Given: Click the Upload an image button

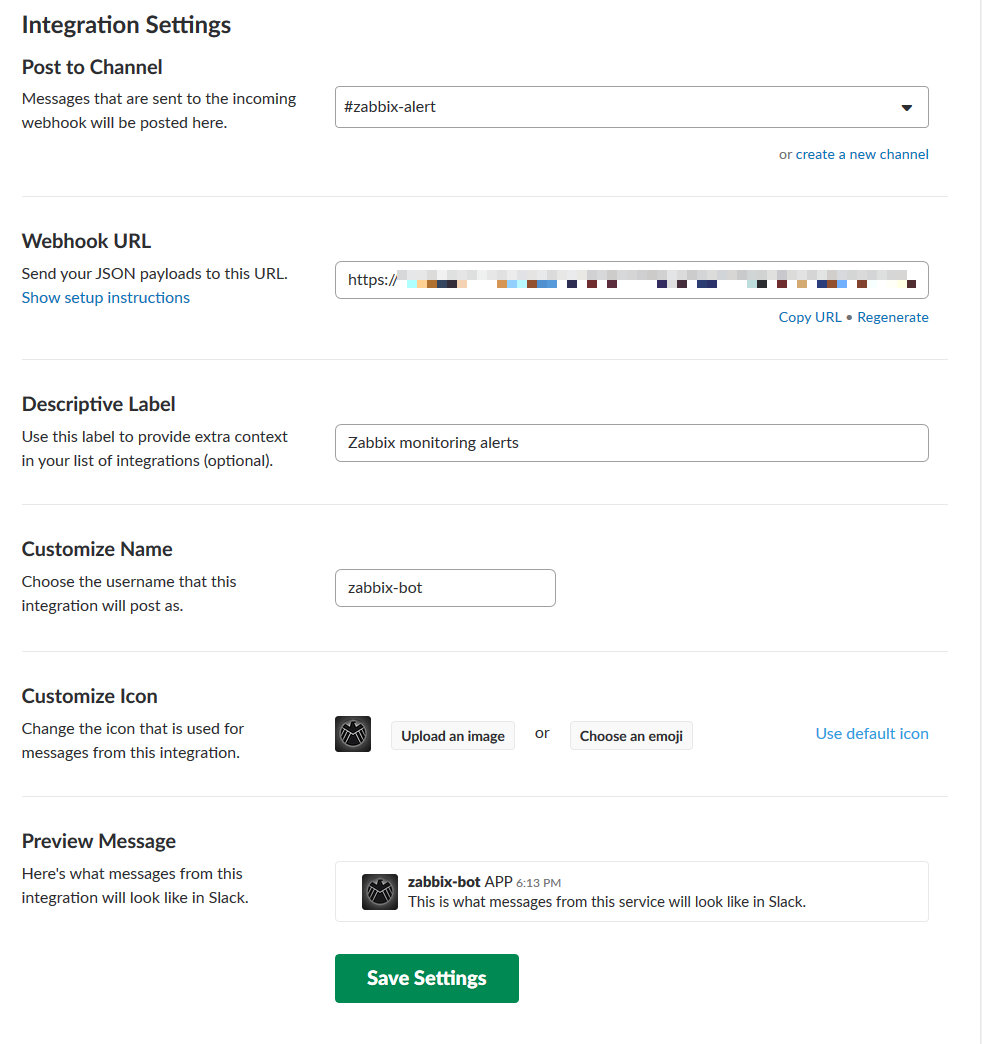Looking at the screenshot, I should (453, 736).
